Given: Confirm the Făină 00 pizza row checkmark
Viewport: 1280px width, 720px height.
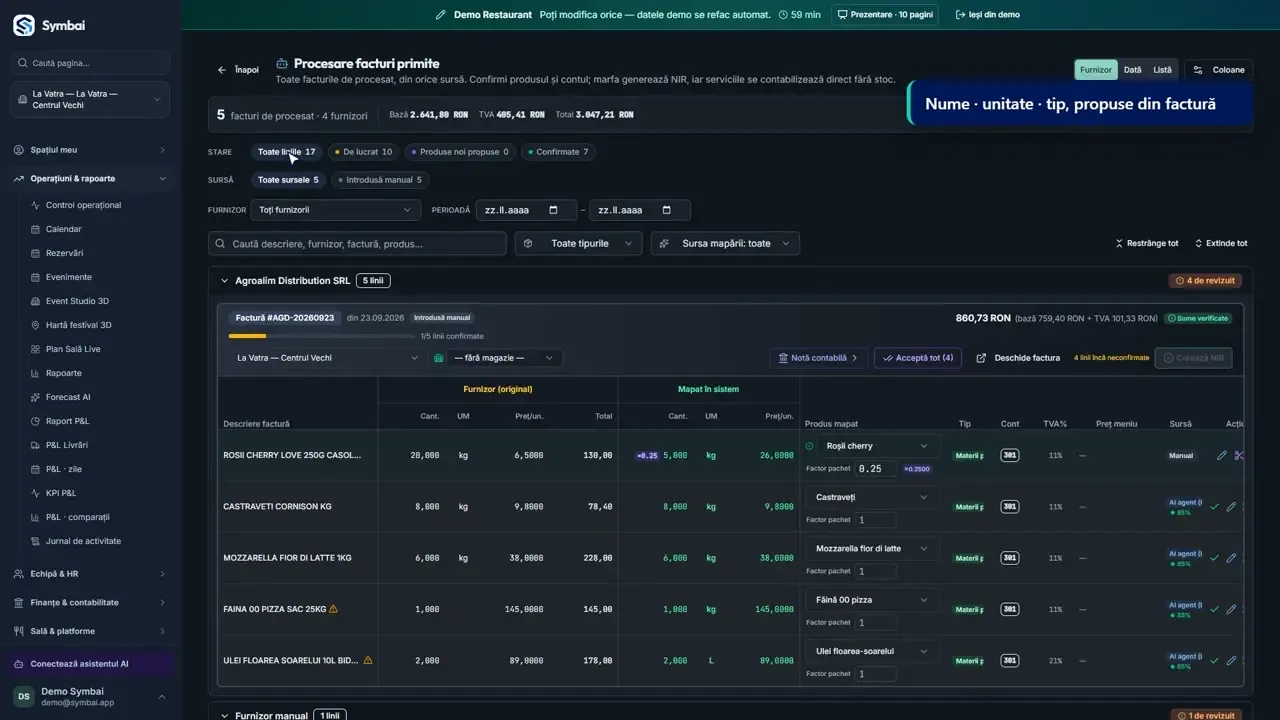Looking at the screenshot, I should pyautogui.click(x=1214, y=609).
